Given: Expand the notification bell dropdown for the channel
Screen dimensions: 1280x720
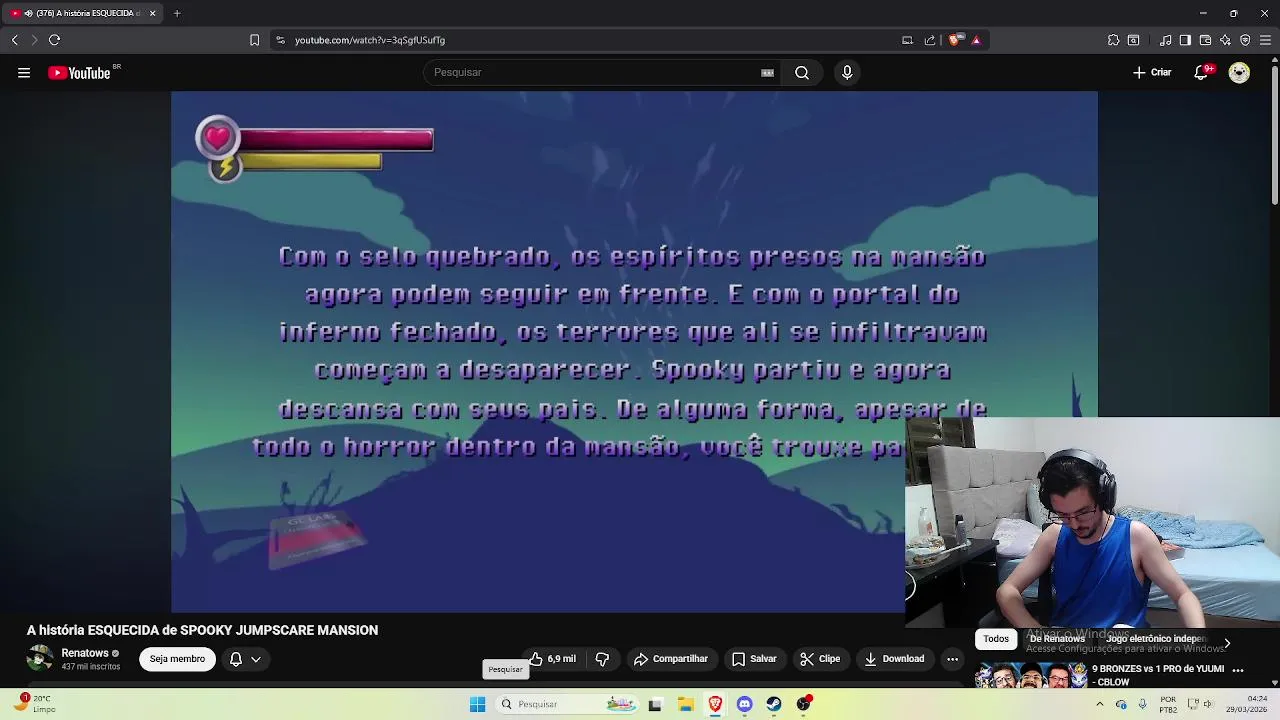Looking at the screenshot, I should pyautogui.click(x=245, y=659).
